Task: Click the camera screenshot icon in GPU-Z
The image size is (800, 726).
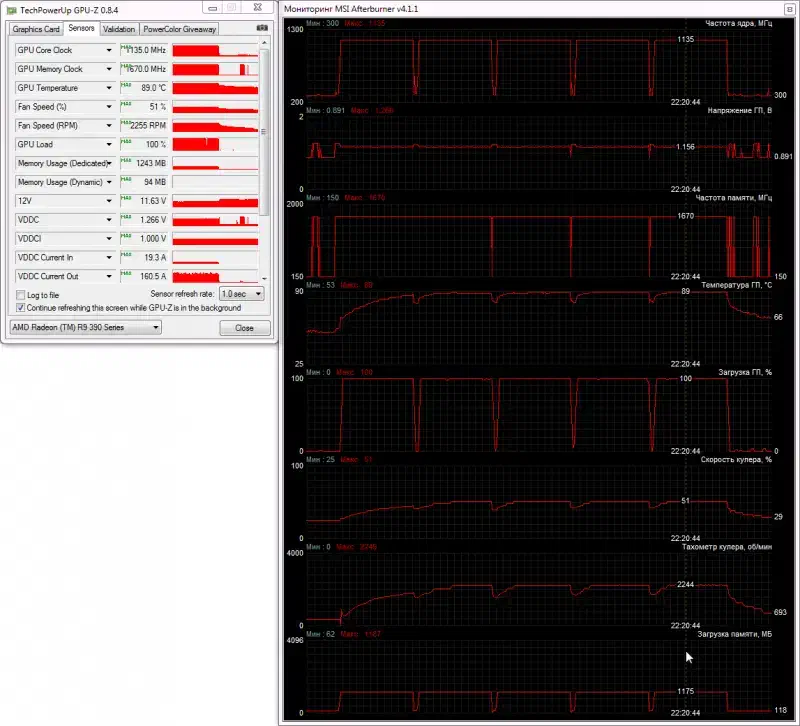Action: [x=262, y=29]
